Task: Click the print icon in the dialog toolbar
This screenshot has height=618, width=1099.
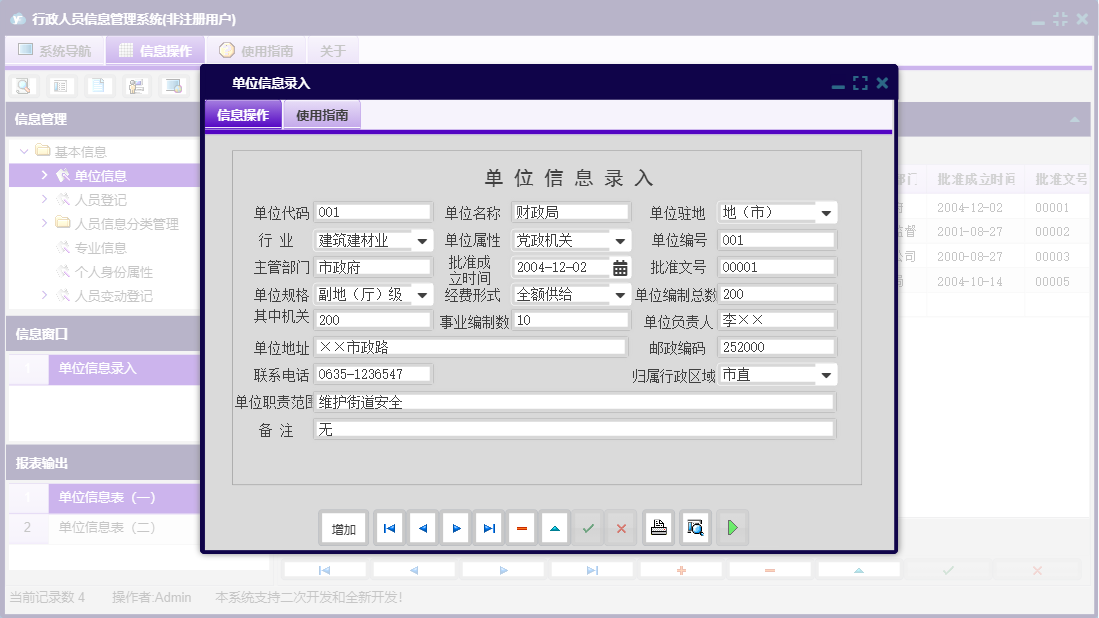Action: (x=658, y=527)
